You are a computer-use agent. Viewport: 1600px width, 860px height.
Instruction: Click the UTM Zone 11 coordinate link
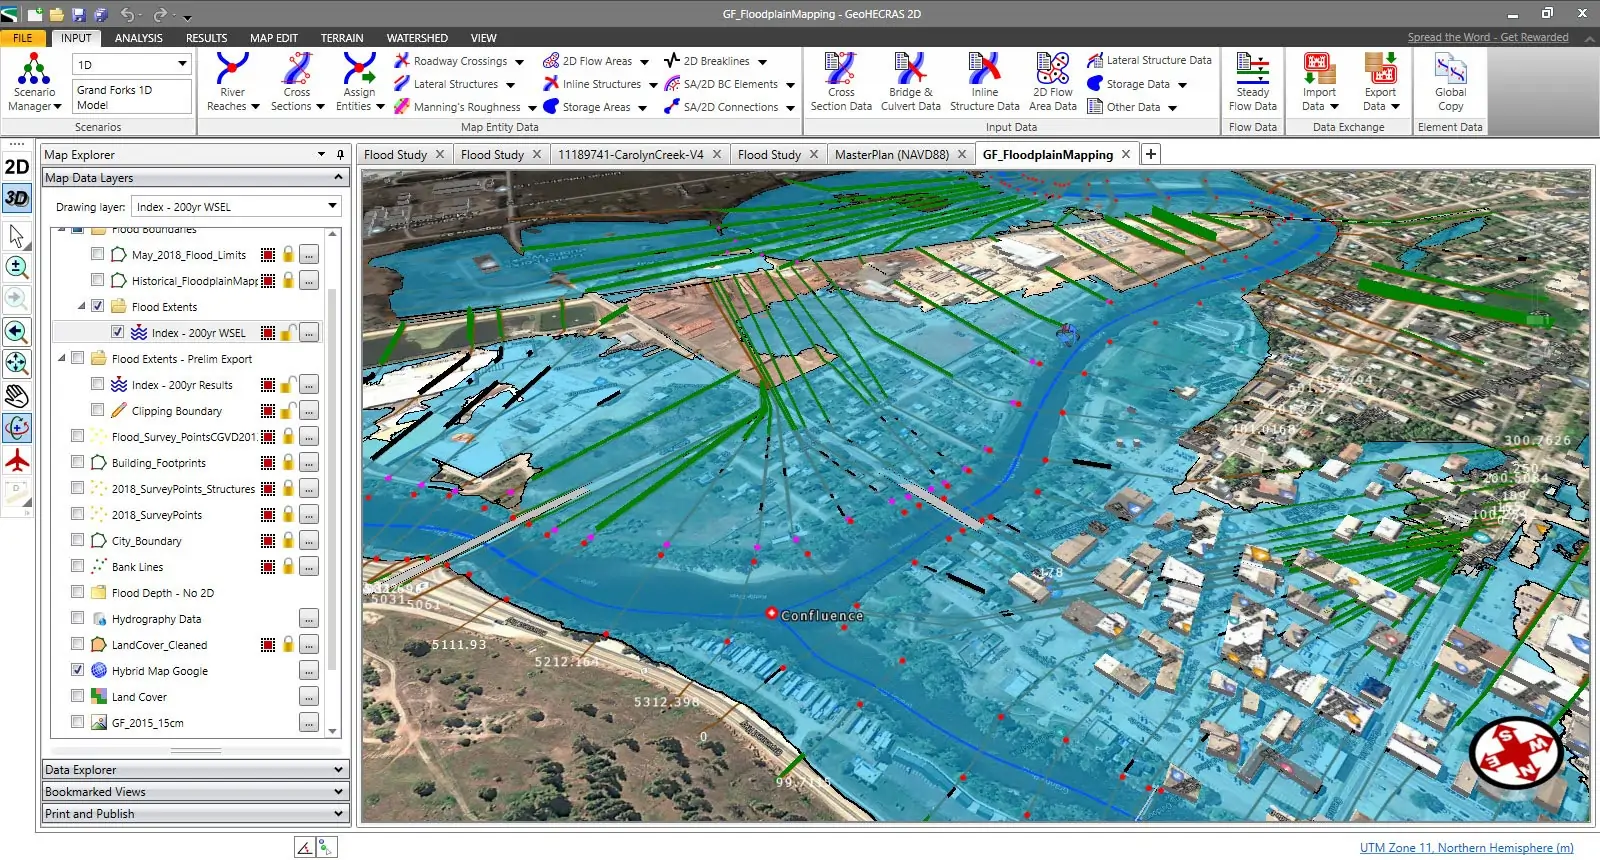coord(1466,848)
